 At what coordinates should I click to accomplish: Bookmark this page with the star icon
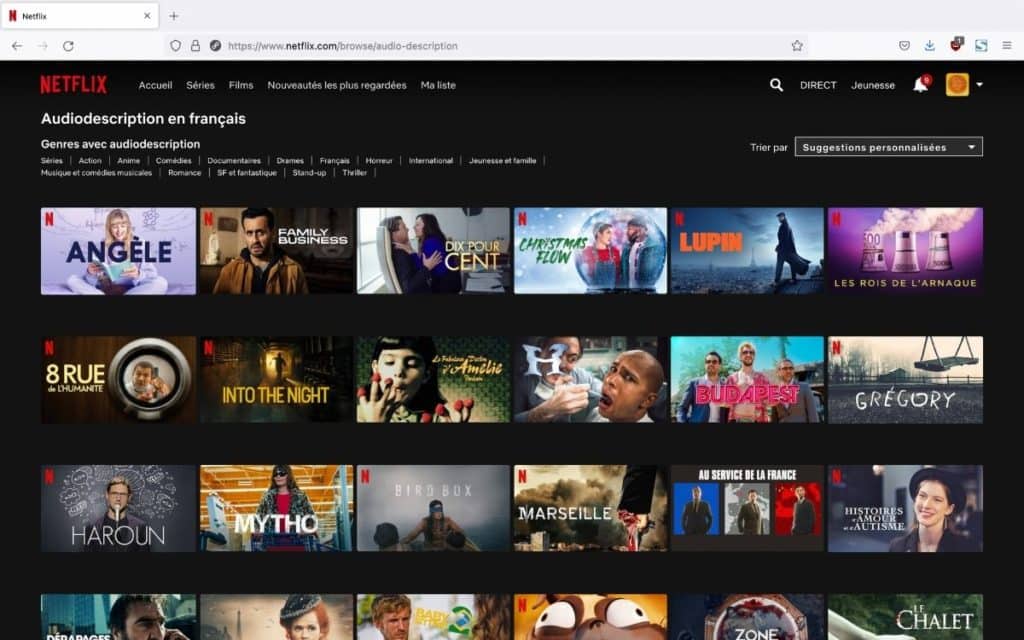(x=797, y=46)
